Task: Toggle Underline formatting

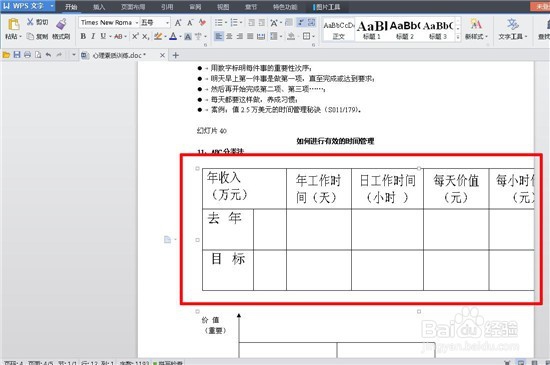Action: (103, 36)
